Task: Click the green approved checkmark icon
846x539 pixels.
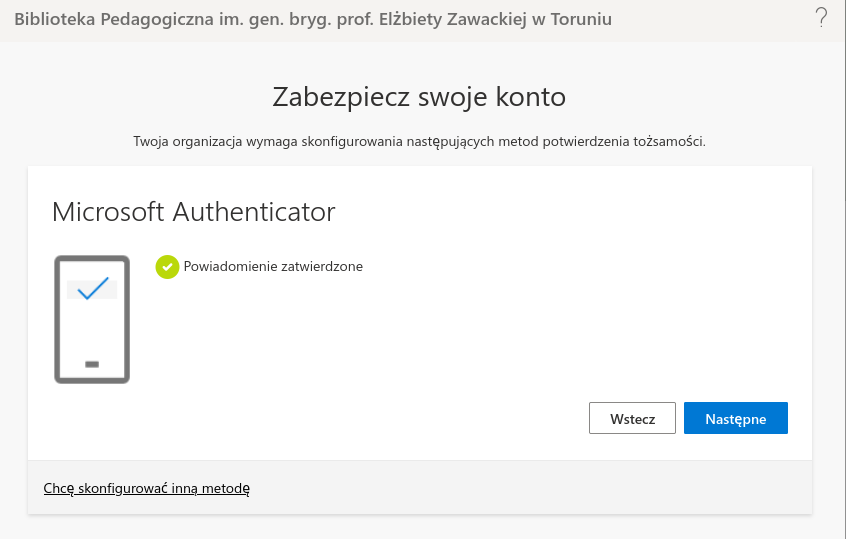Action: point(167,267)
